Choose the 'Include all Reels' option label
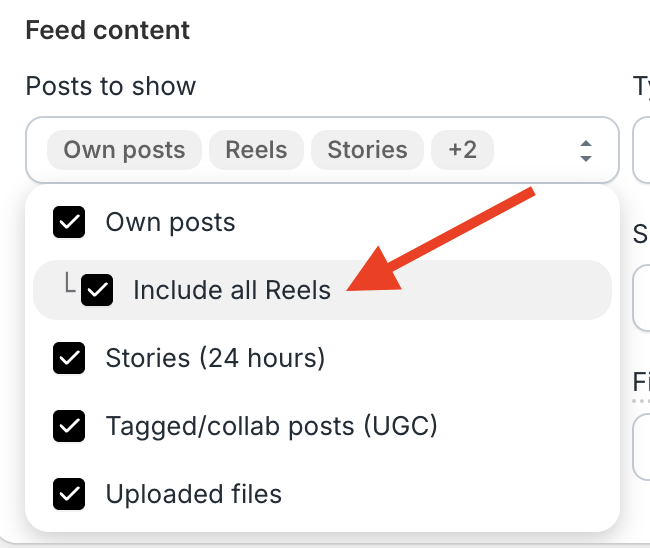 pyautogui.click(x=231, y=291)
